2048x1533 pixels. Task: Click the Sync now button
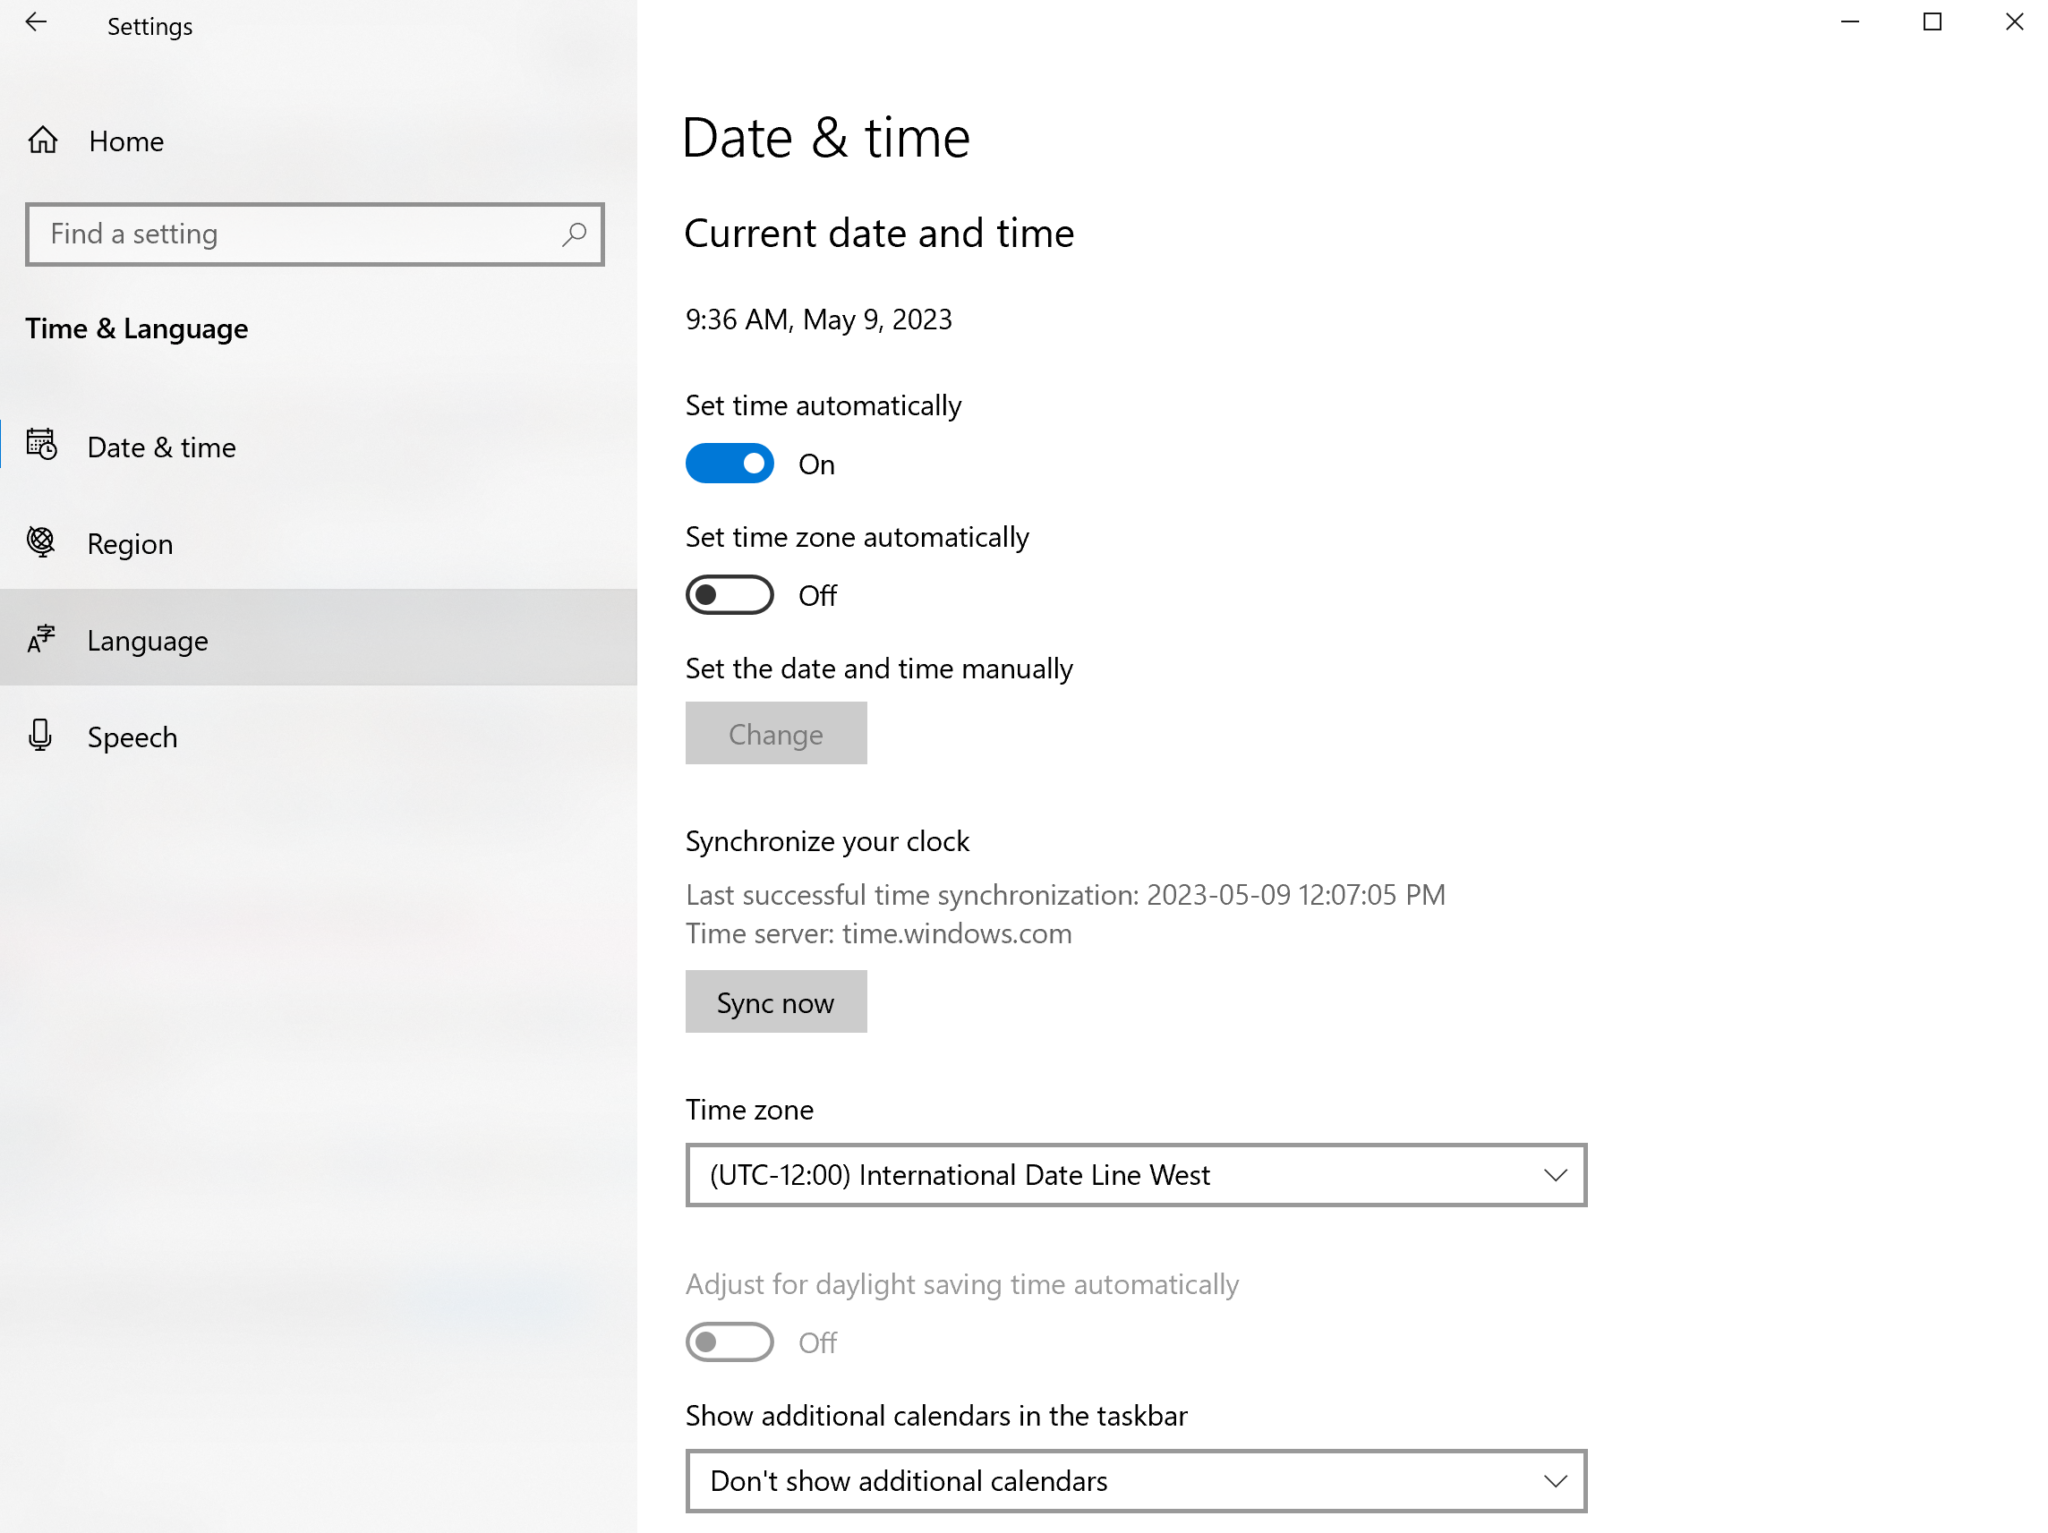click(775, 1001)
